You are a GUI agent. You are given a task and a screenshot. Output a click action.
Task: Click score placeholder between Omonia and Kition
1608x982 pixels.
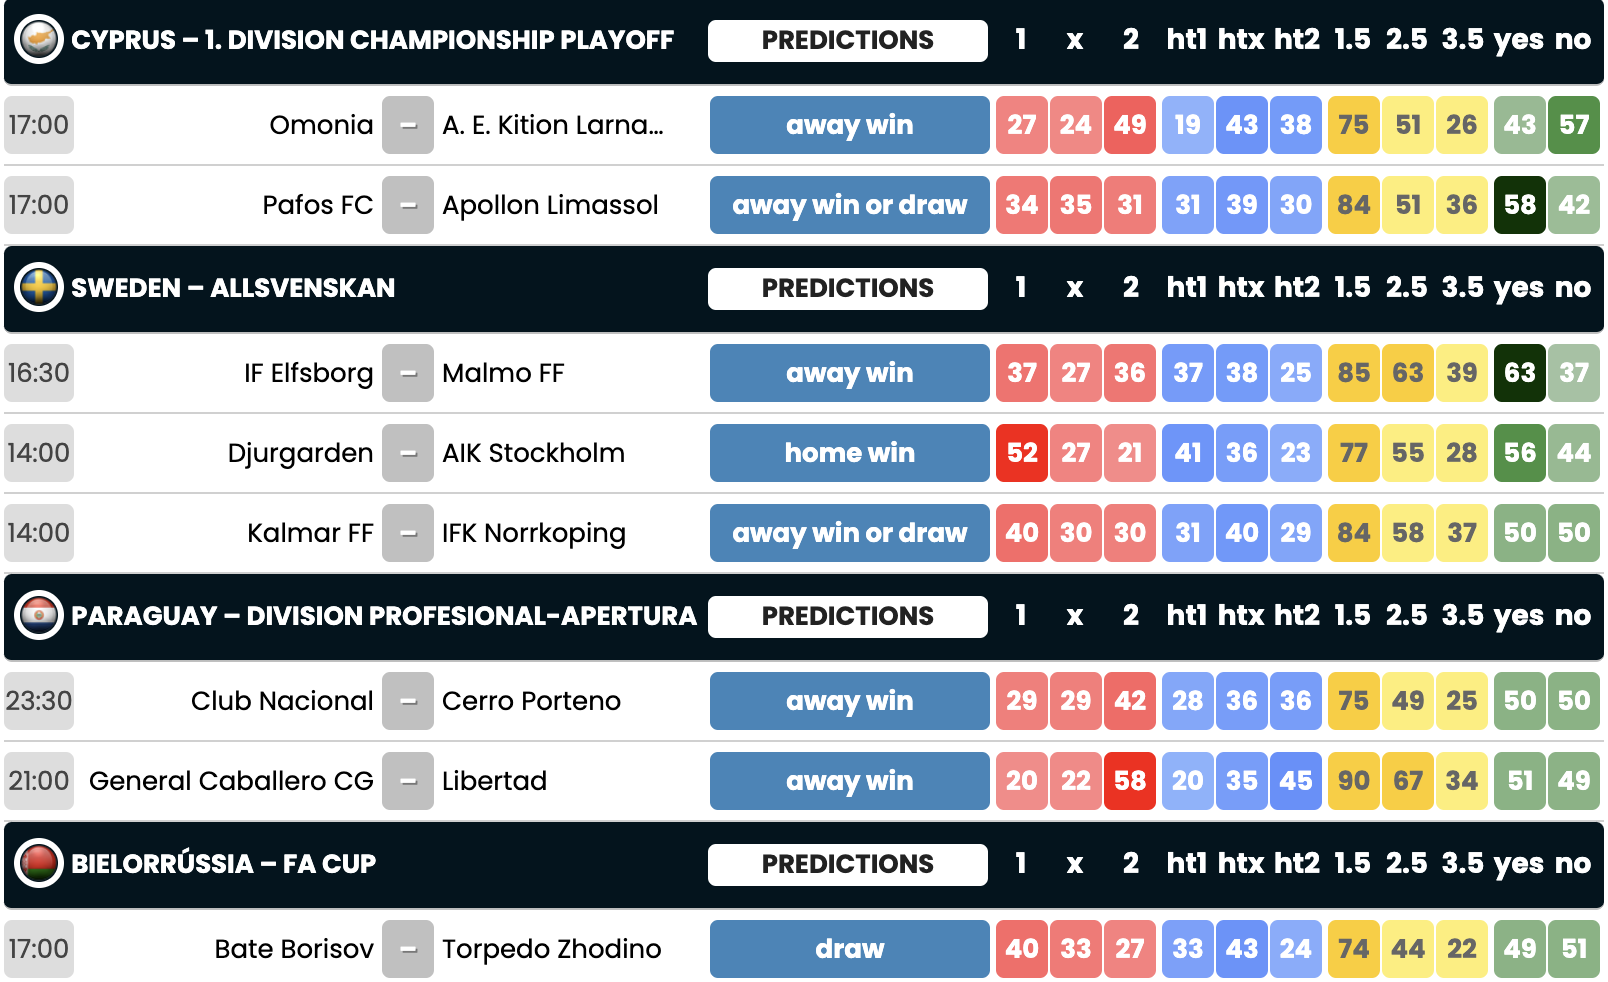pos(408,125)
